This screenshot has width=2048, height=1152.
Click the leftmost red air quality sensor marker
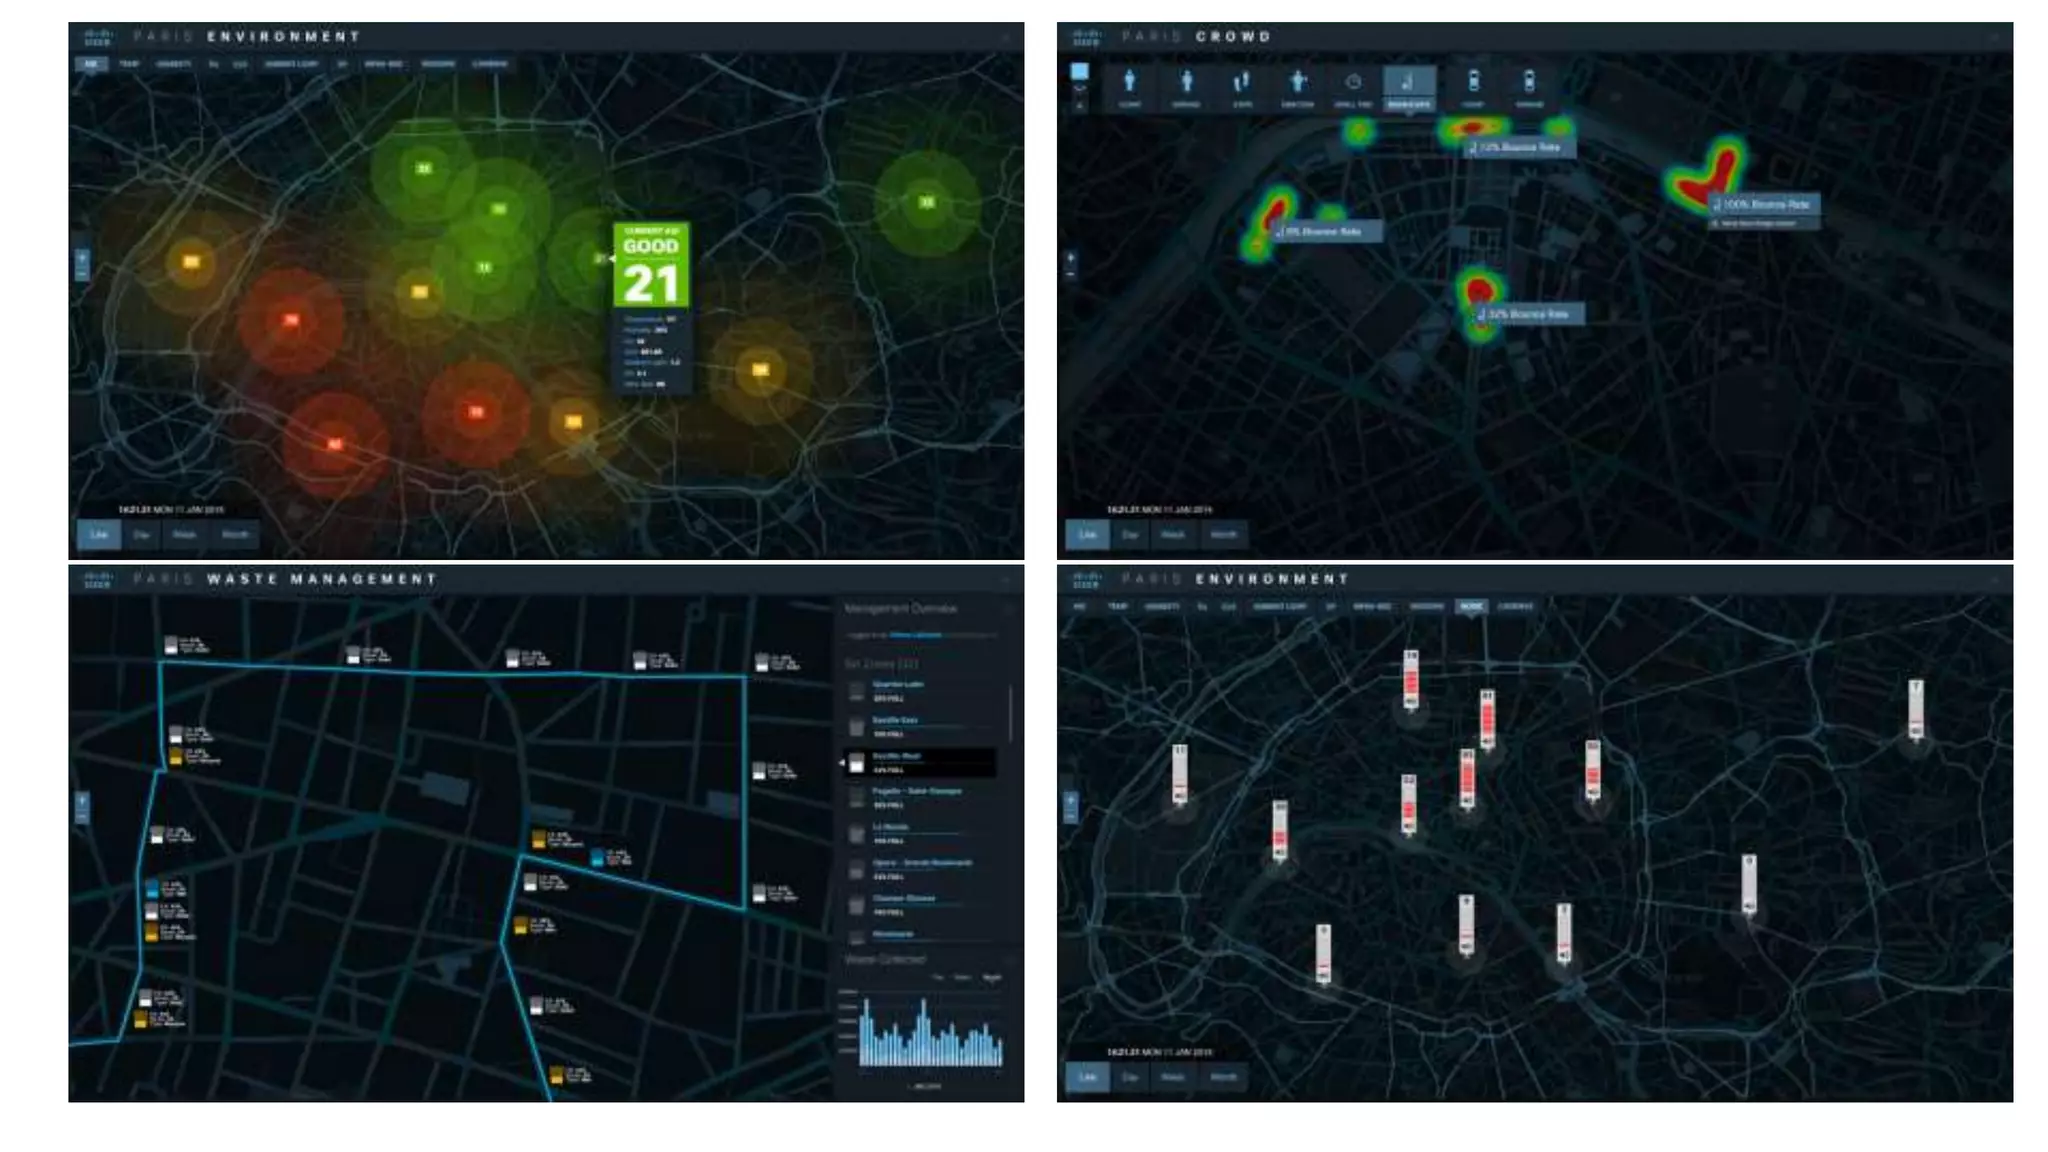point(291,320)
